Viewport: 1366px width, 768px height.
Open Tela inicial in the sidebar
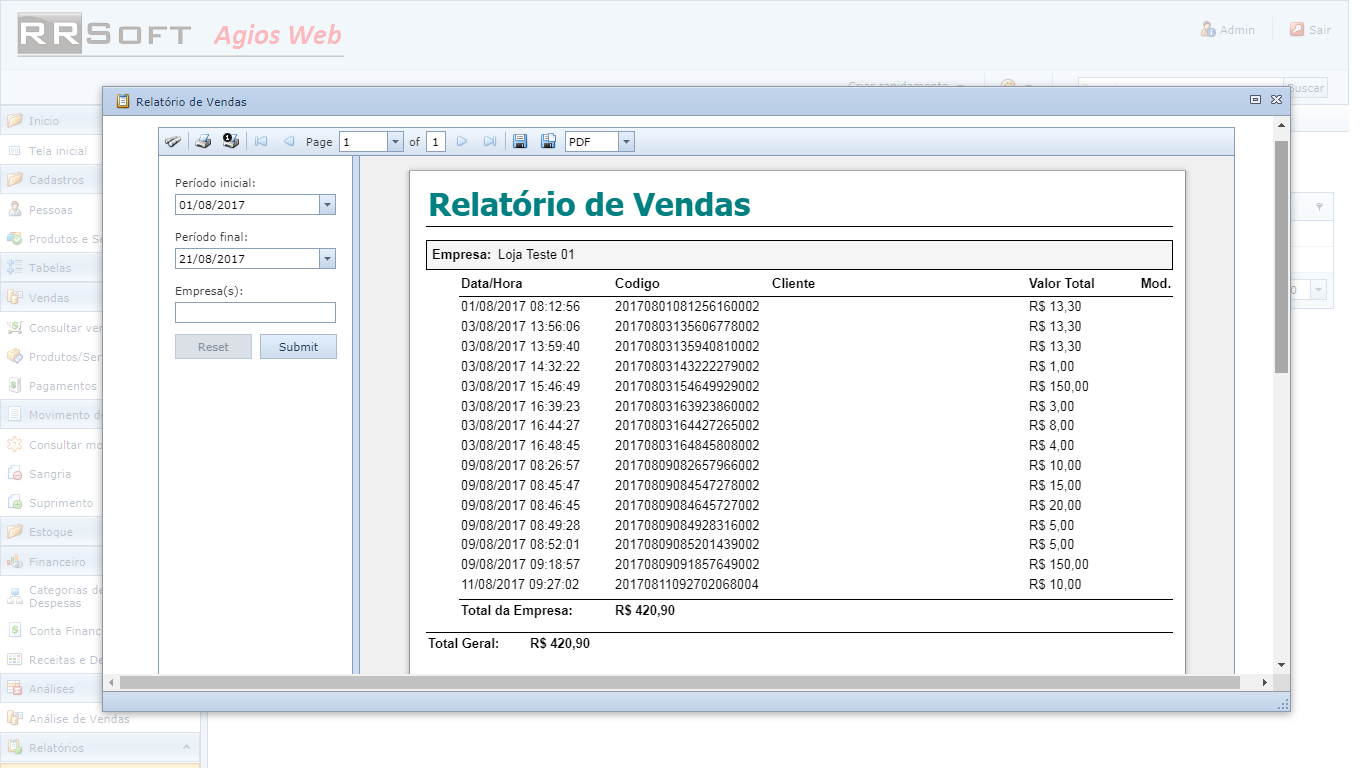click(x=58, y=151)
